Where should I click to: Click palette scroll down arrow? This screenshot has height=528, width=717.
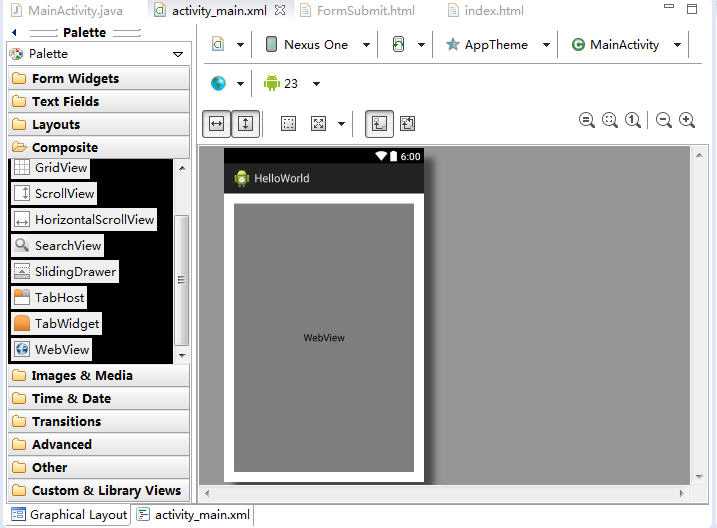tap(182, 355)
